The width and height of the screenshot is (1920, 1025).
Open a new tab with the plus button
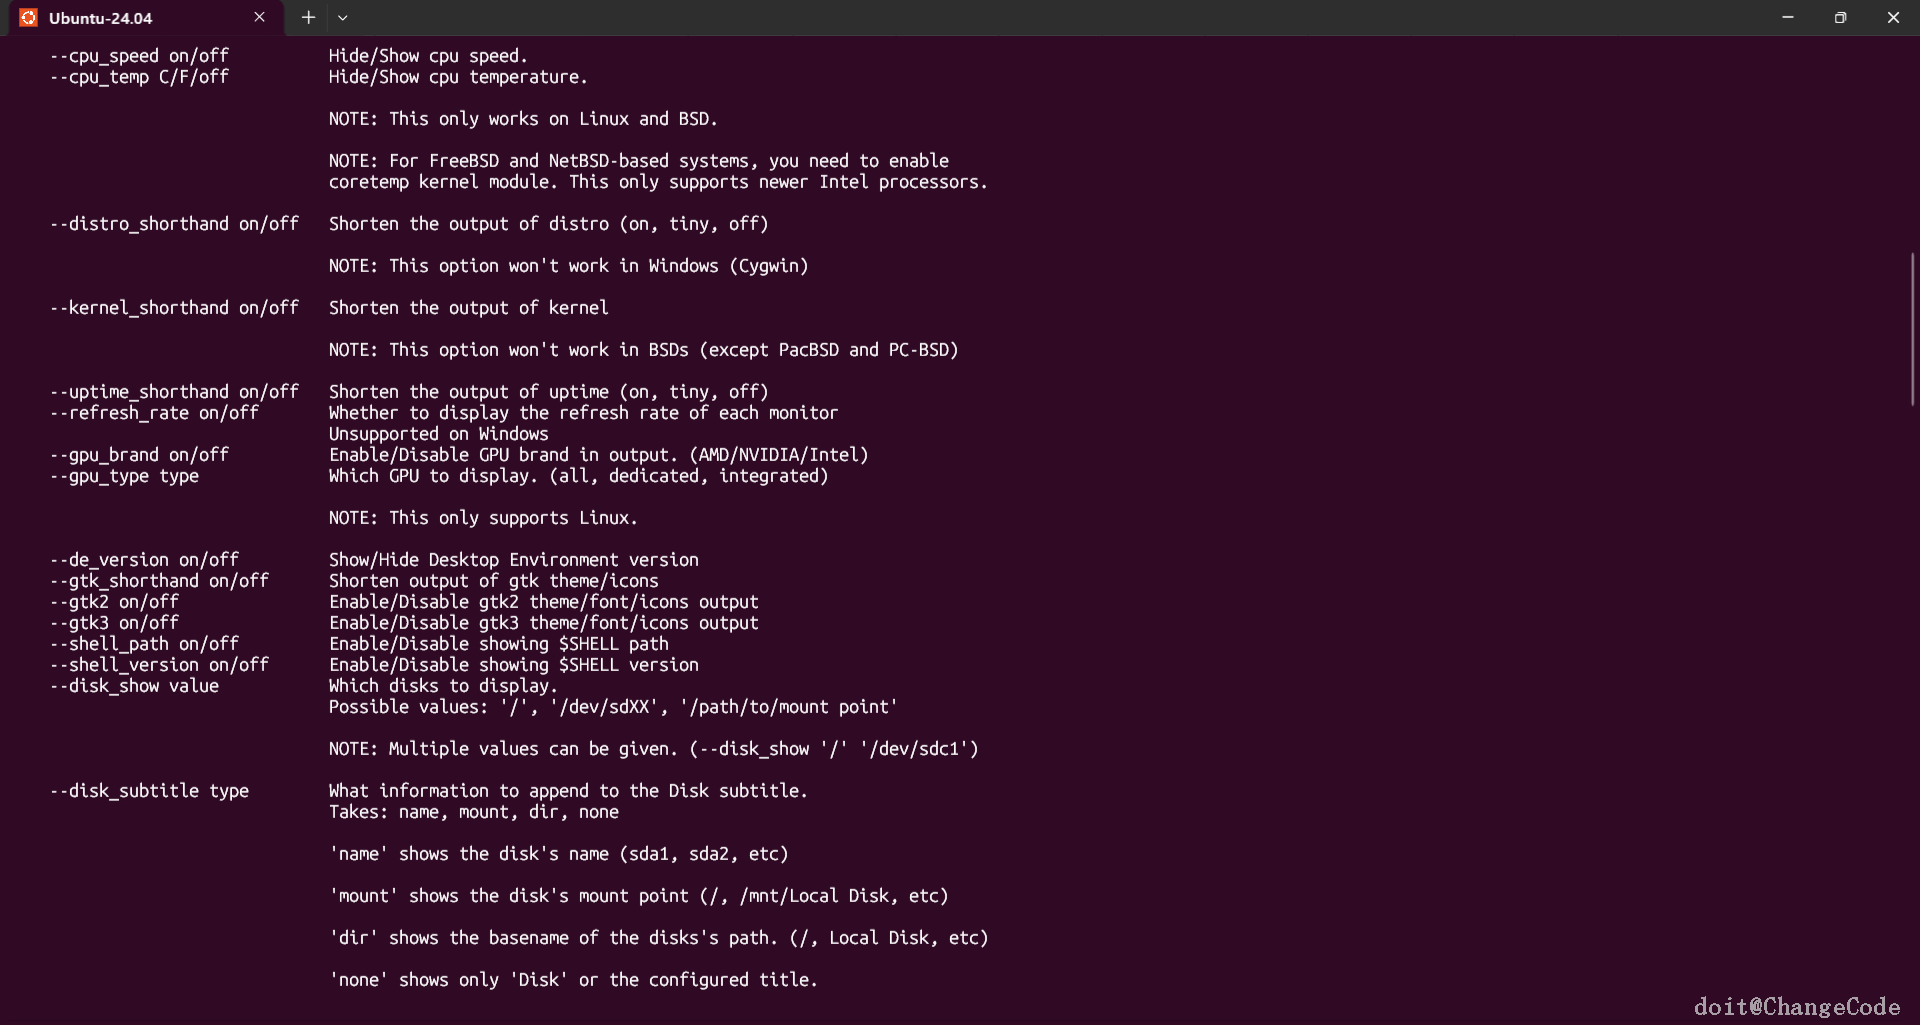[308, 17]
